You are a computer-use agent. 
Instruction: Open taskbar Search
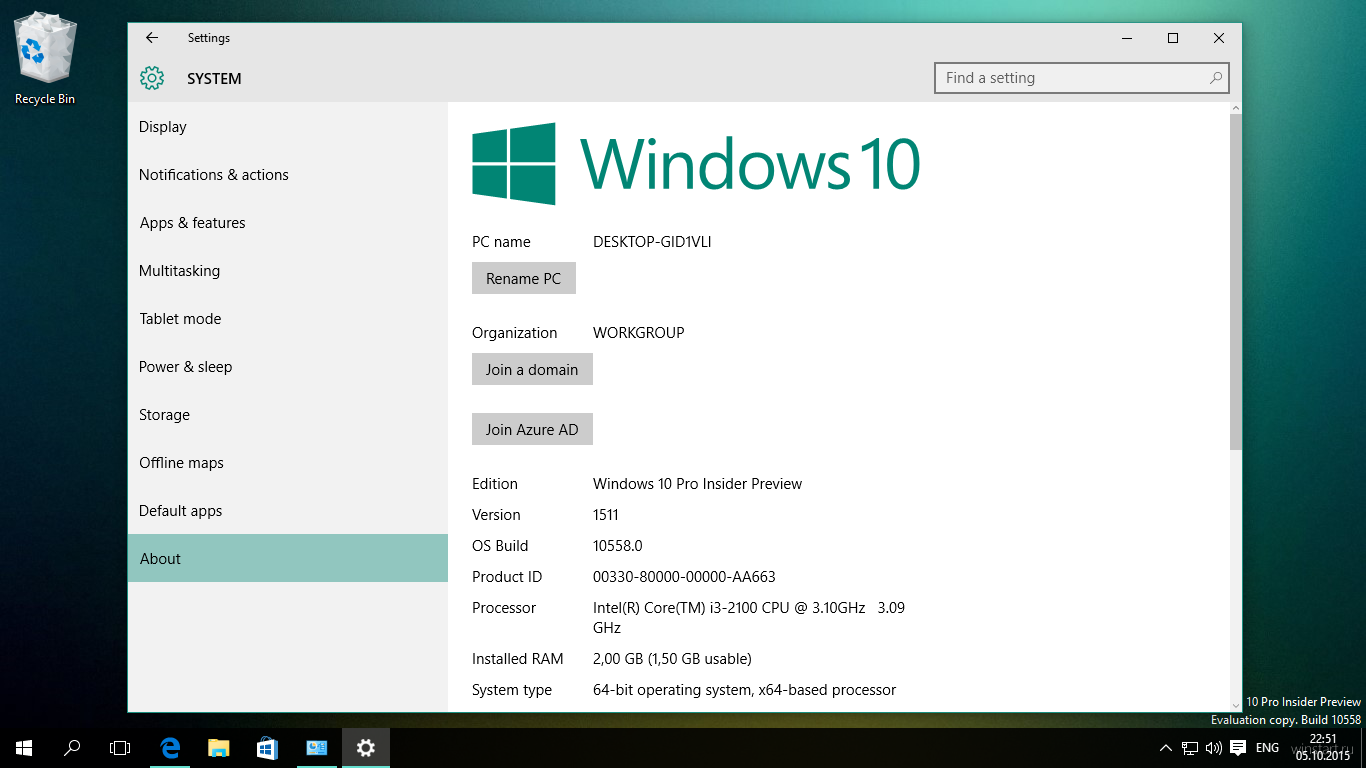pyautogui.click(x=72, y=748)
